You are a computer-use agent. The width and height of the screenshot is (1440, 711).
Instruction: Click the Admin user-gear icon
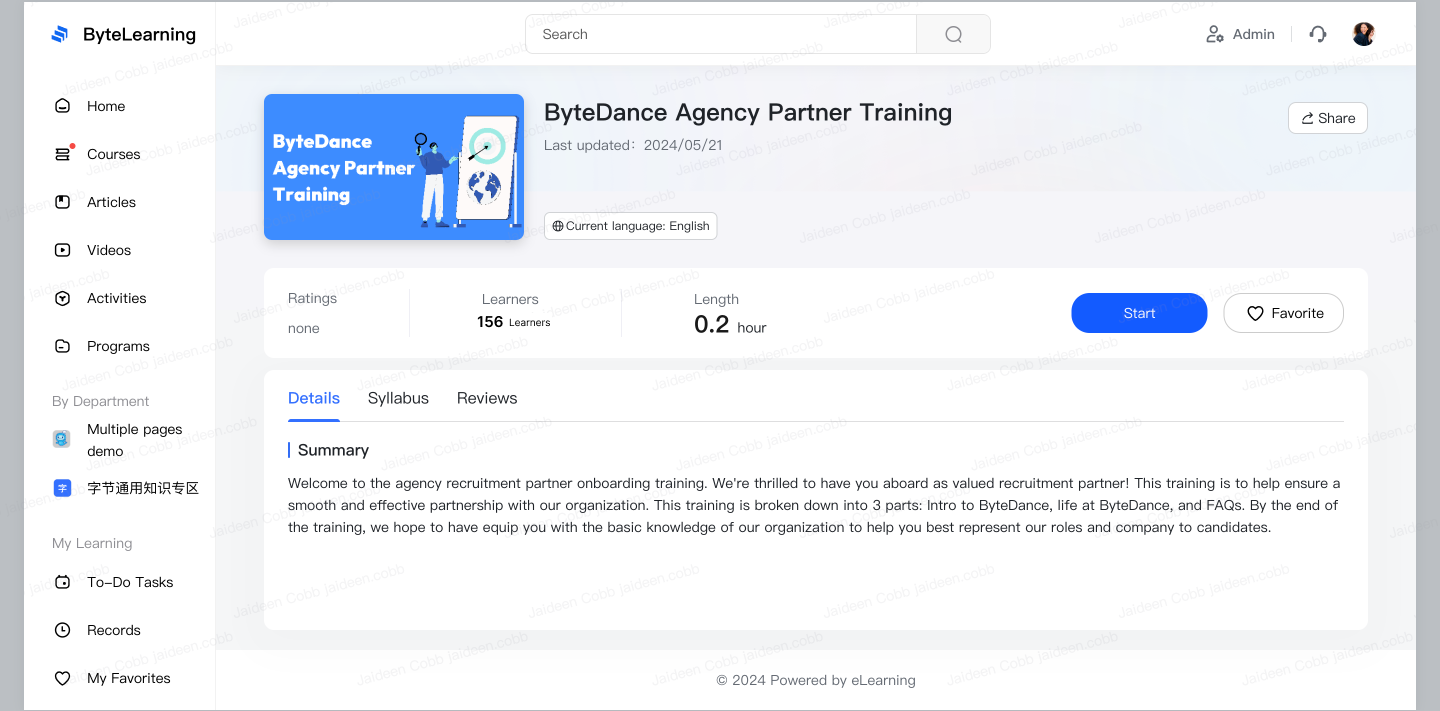tap(1215, 34)
